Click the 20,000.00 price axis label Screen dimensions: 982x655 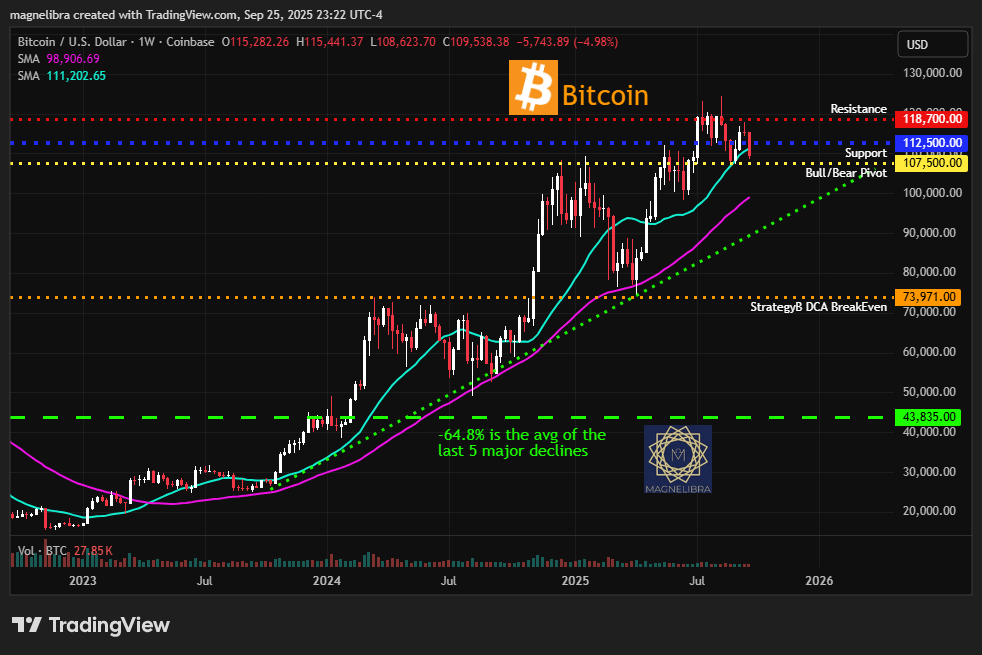tap(929, 511)
